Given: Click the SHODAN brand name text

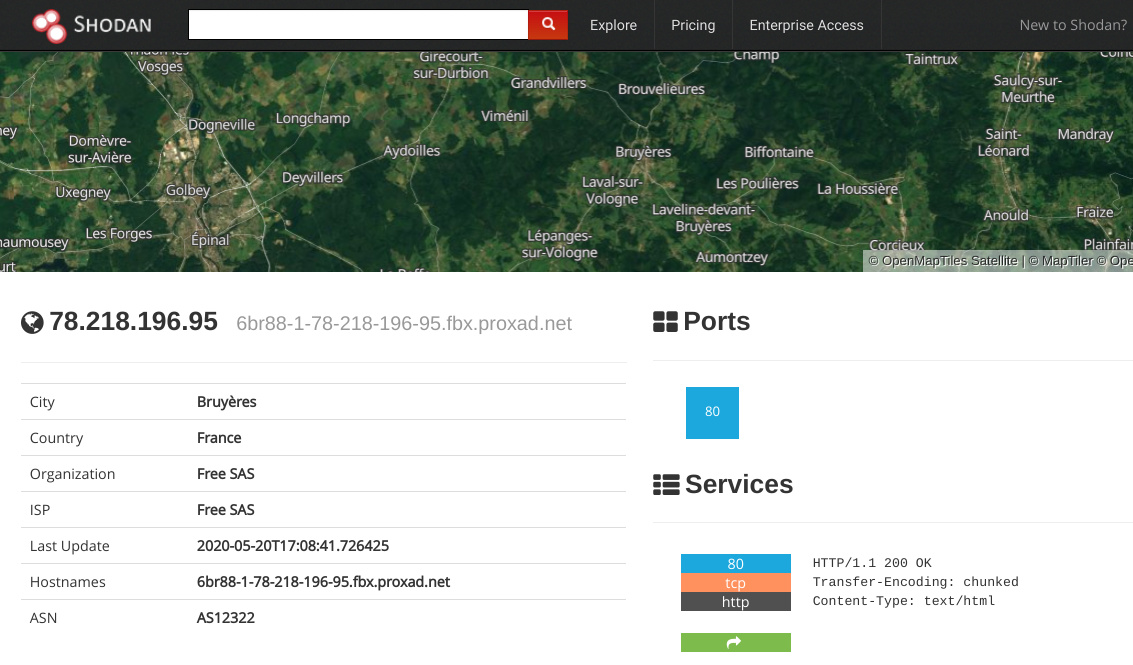Looking at the screenshot, I should pos(113,25).
